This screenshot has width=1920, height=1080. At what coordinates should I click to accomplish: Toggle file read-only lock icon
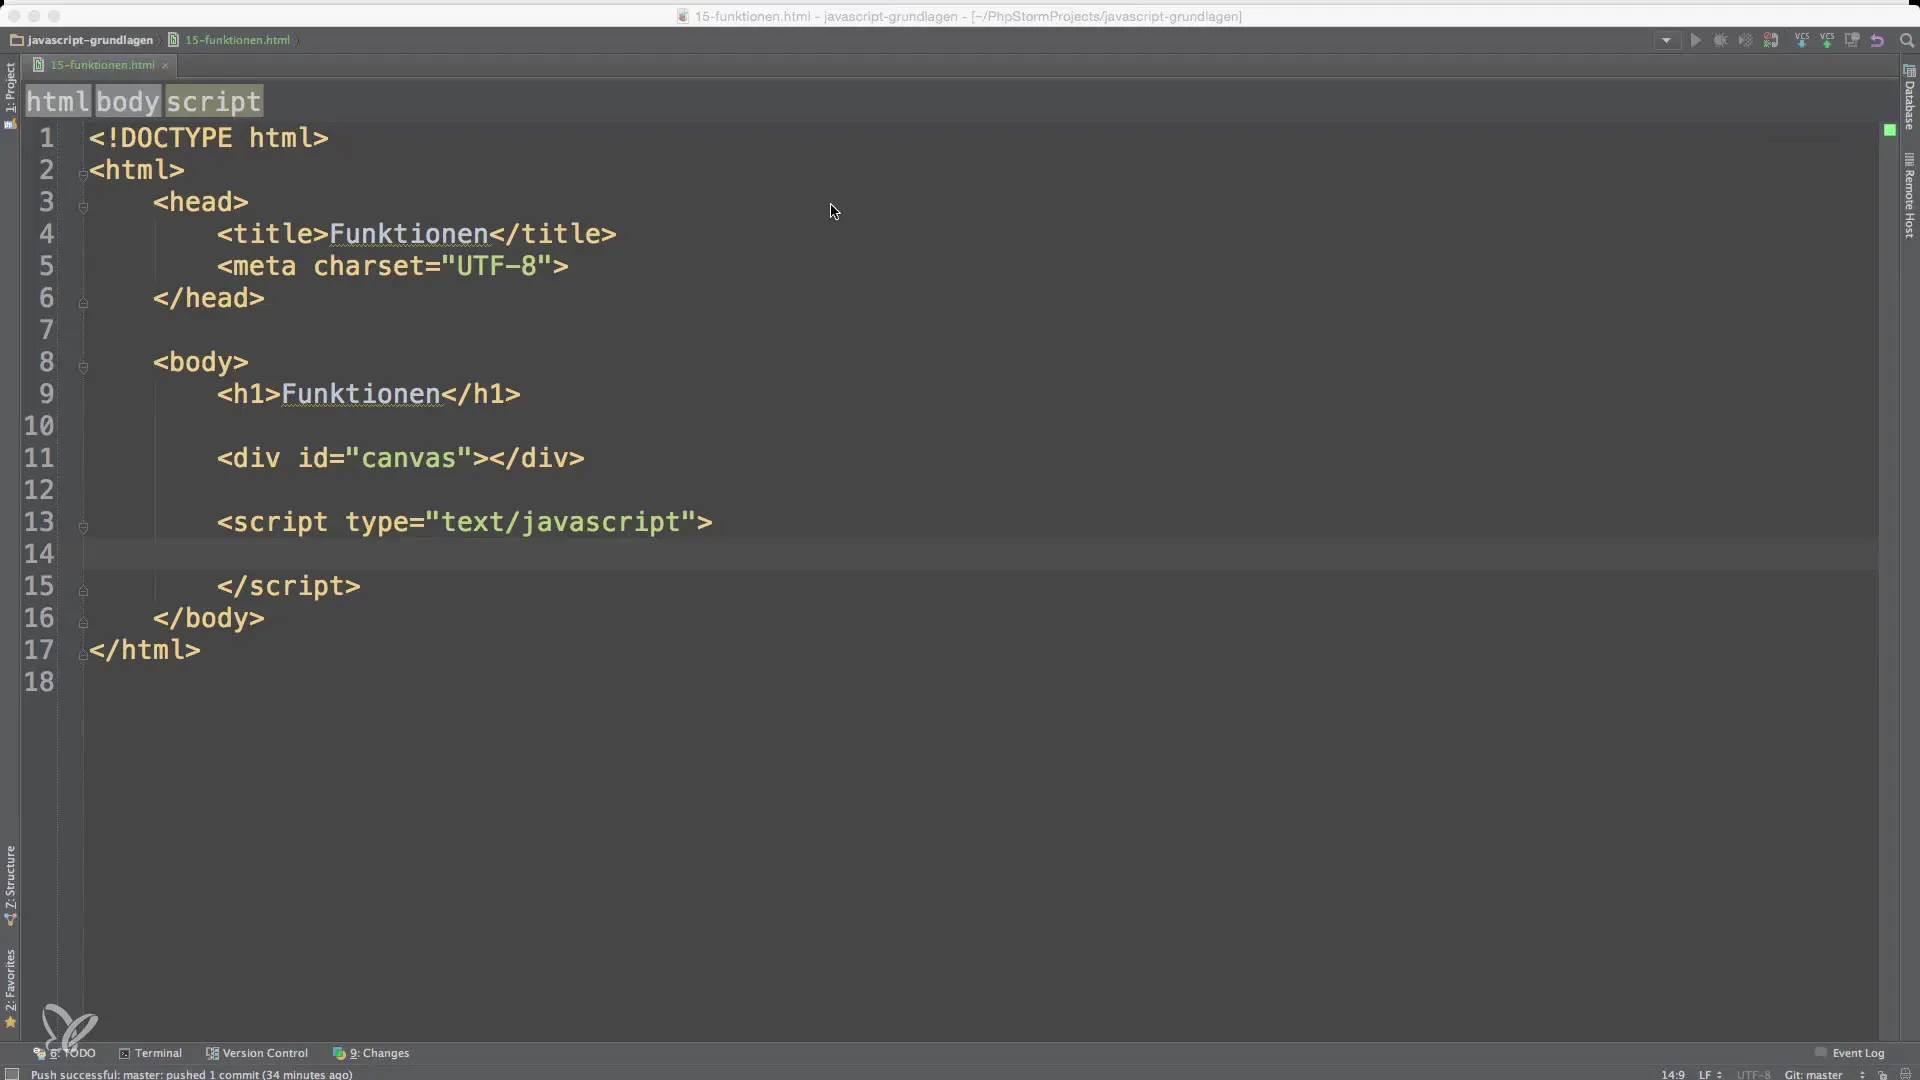[x=1882, y=1075]
